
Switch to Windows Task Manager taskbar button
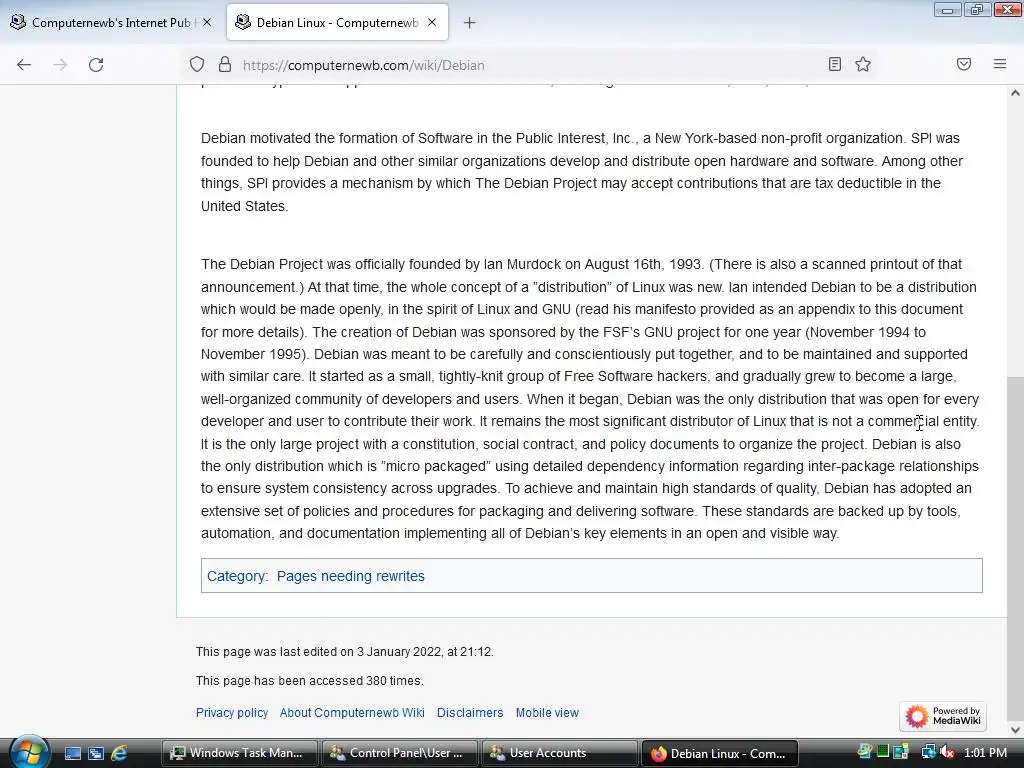(238, 753)
